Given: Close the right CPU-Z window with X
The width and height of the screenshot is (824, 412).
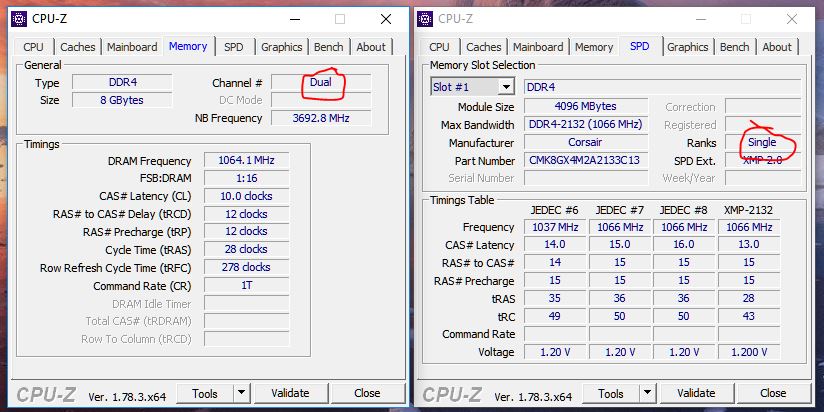Looking at the screenshot, I should tap(792, 19).
